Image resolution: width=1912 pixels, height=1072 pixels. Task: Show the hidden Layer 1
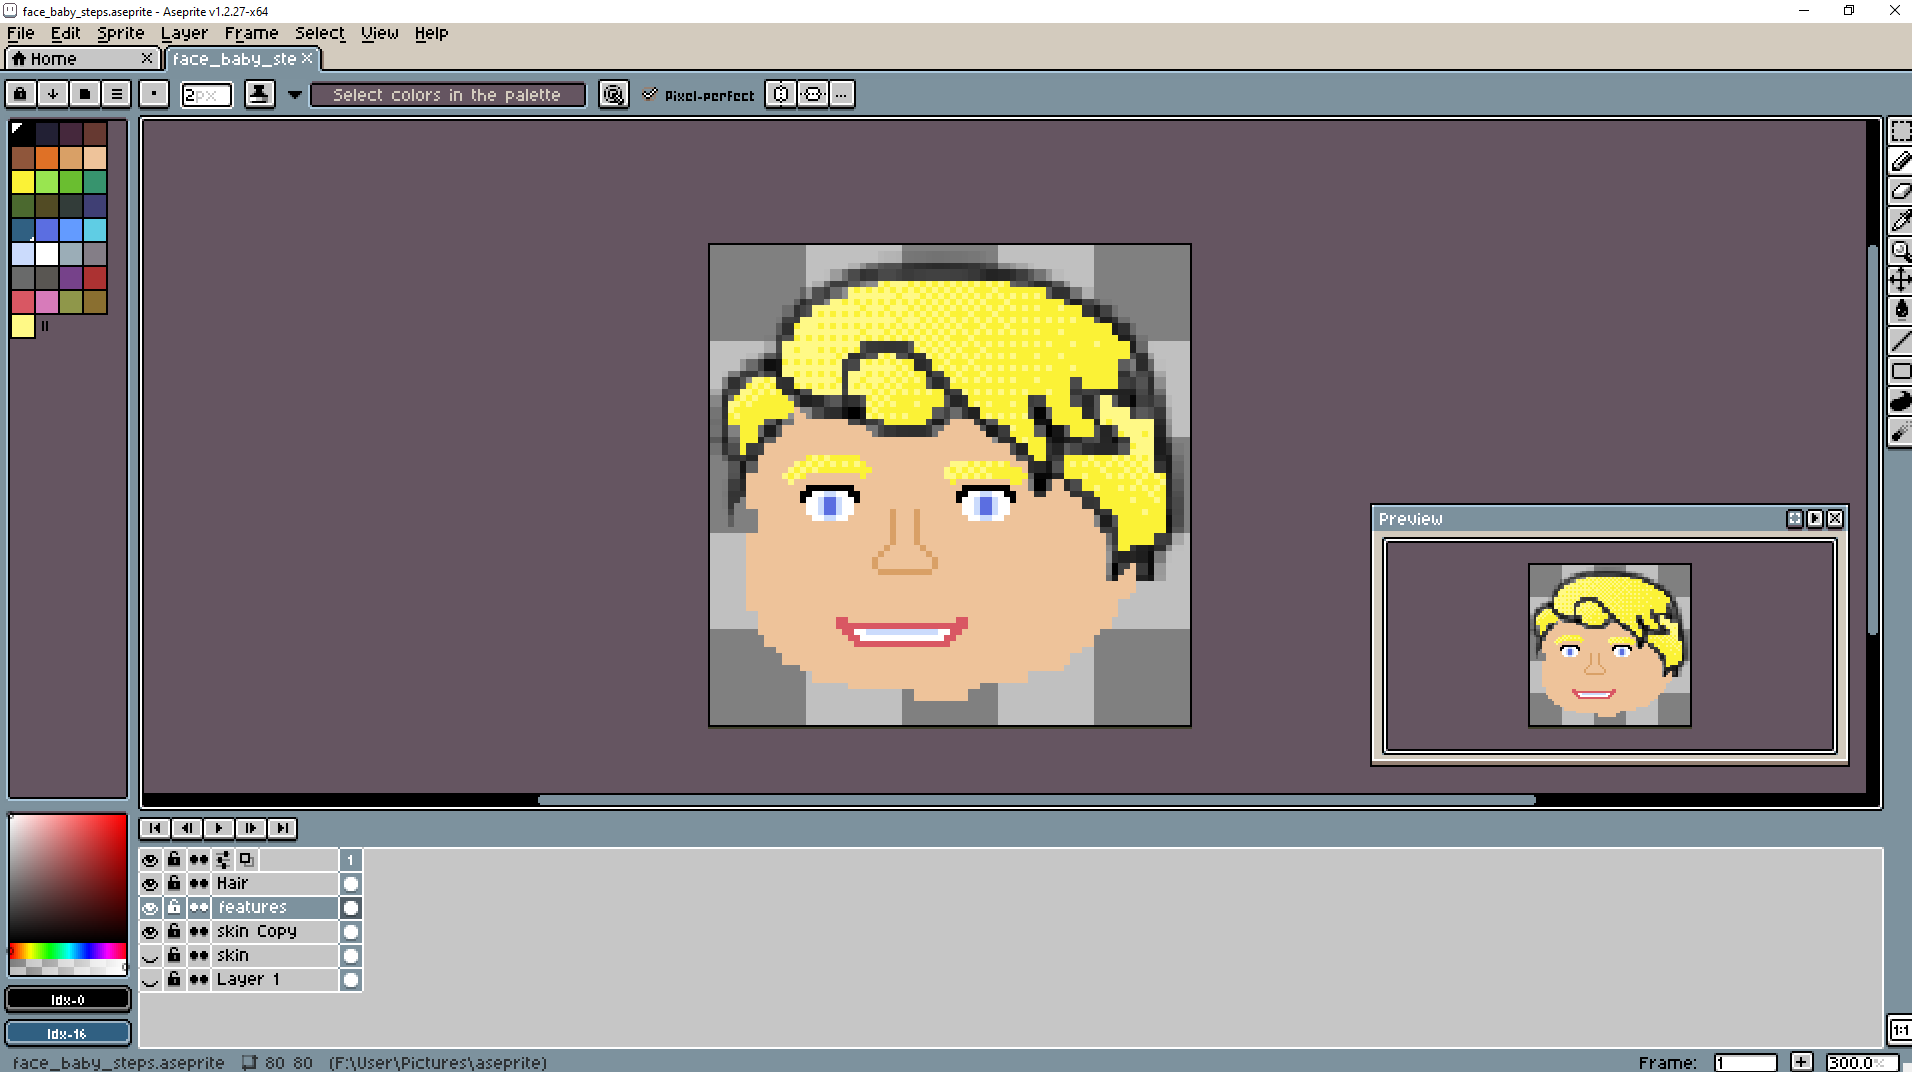click(150, 980)
